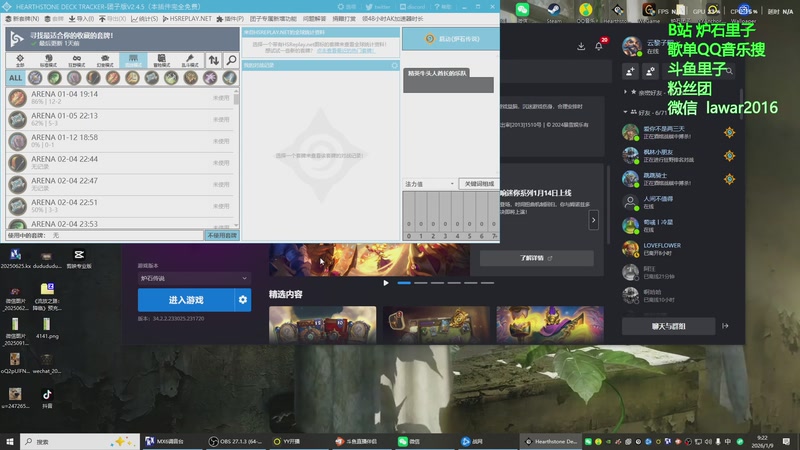Open the Battle.net downloads icon
This screenshot has width=800, height=450.
click(x=581, y=46)
